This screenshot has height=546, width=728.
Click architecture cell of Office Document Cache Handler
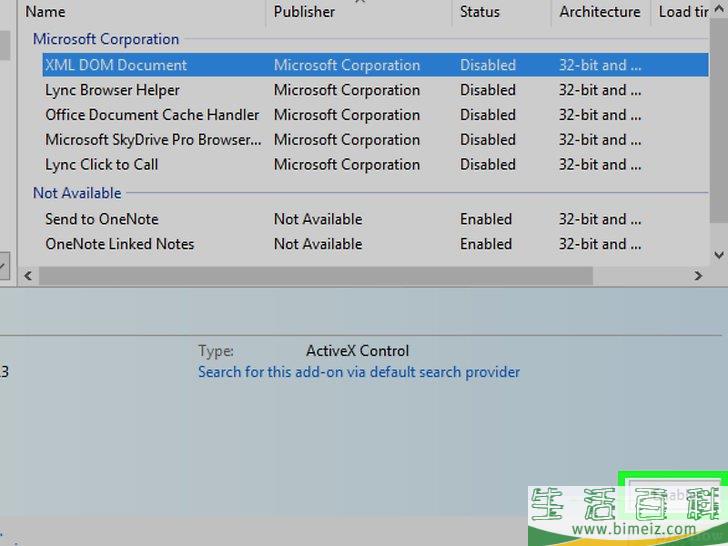coord(600,115)
